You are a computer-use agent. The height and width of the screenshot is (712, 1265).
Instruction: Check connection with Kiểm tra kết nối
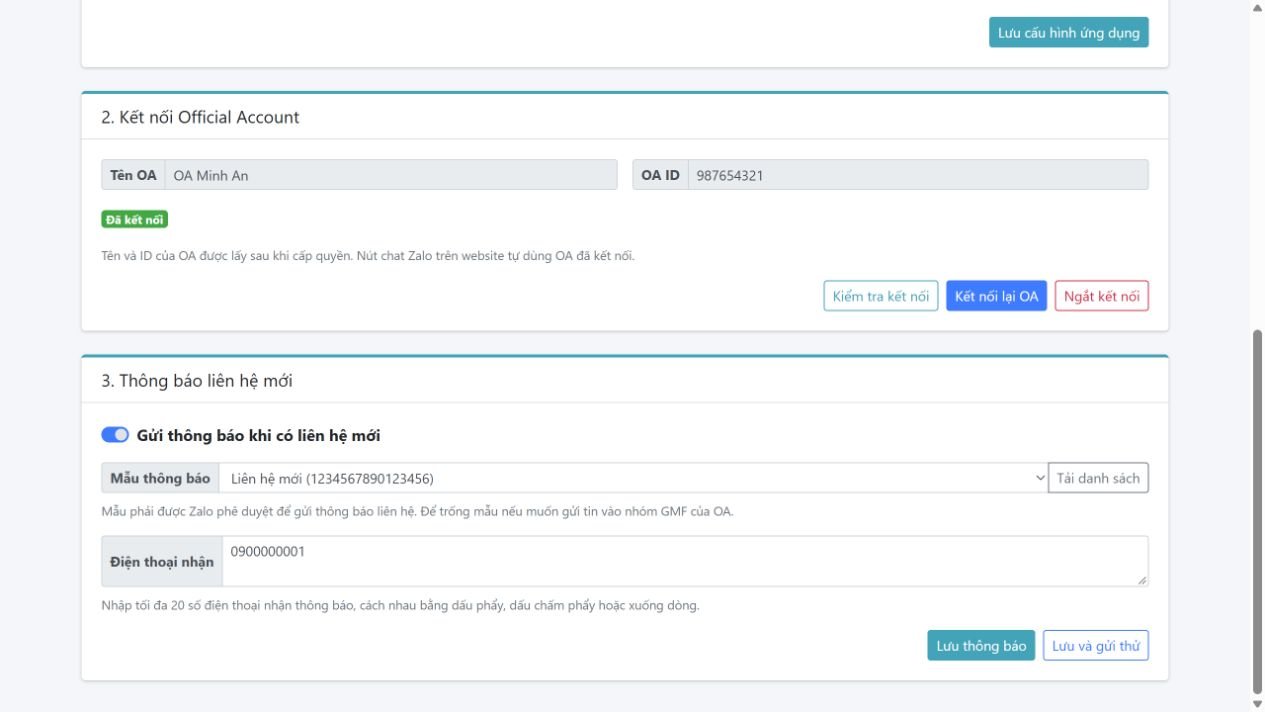(881, 296)
